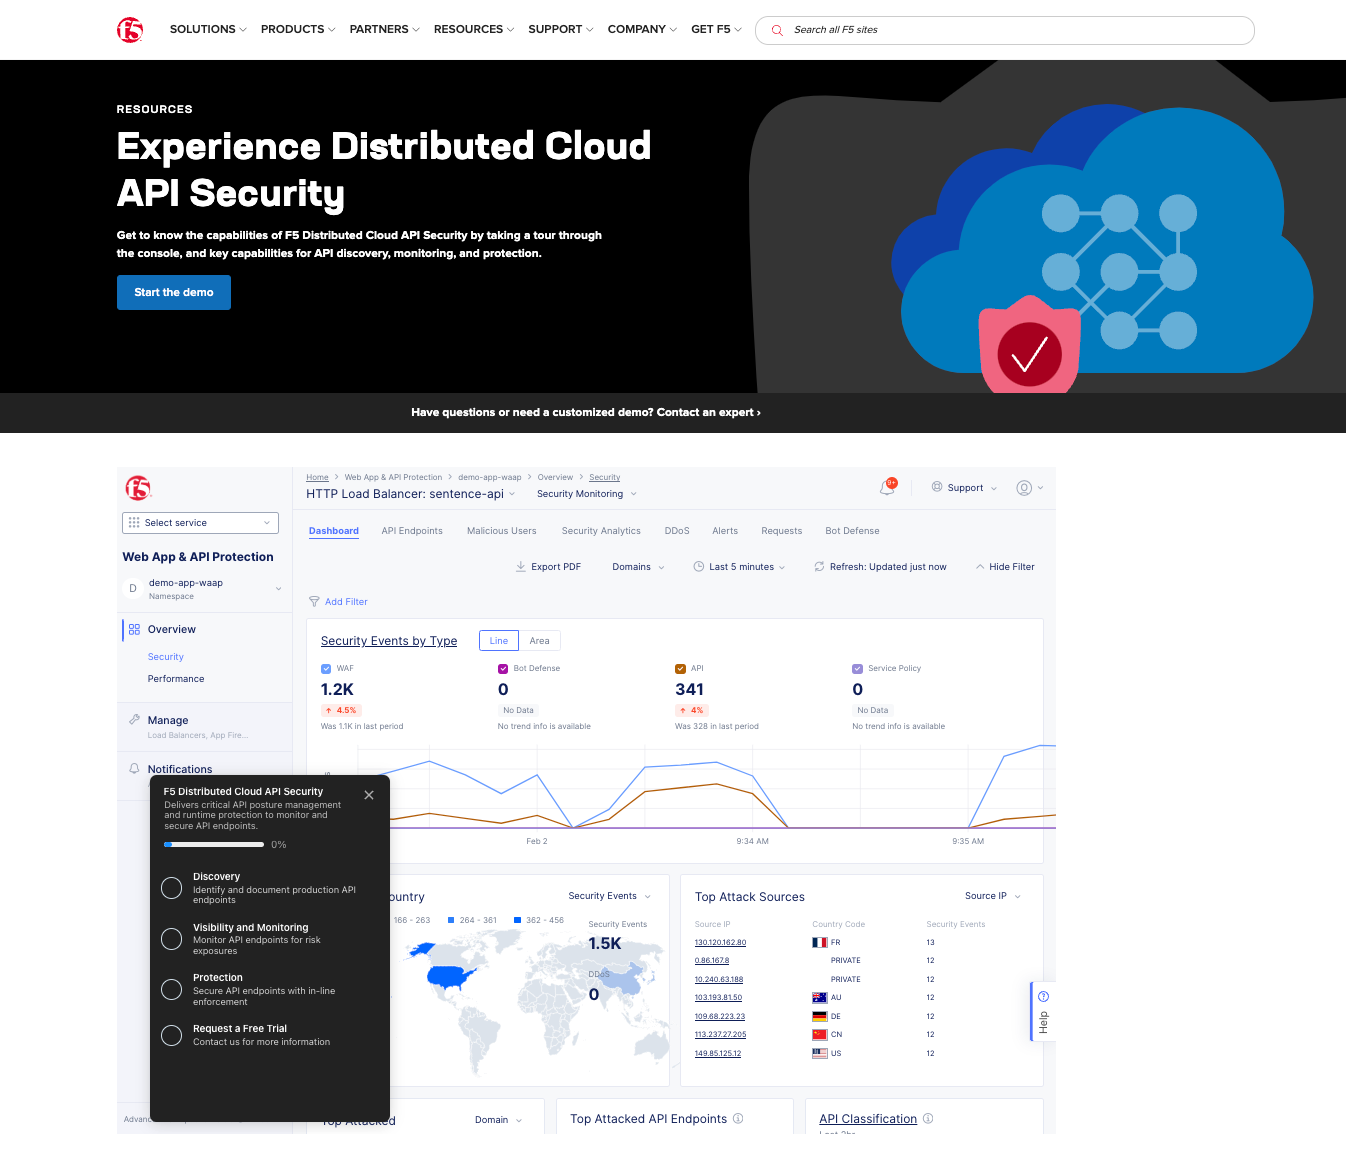Expand the SOLUTIONS navigation menu
Screen dimensions: 1346x1168
tap(208, 29)
